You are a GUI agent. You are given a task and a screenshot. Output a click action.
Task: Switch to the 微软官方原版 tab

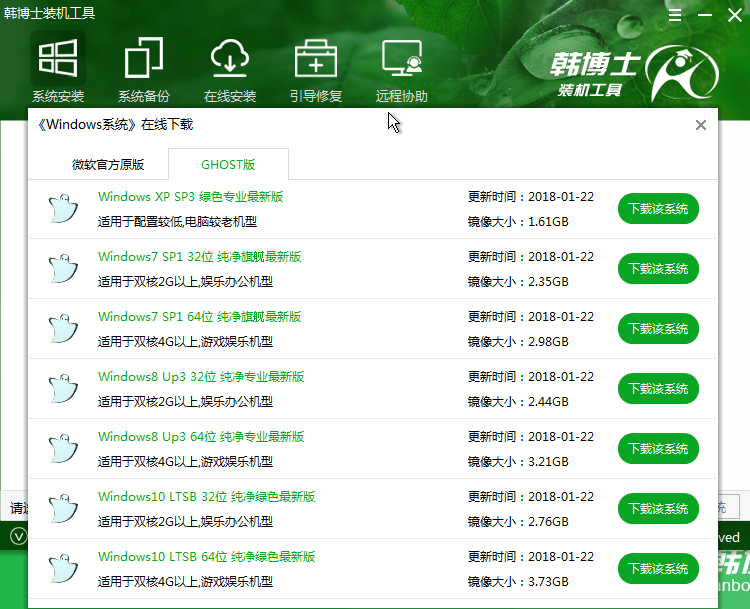[x=107, y=164]
